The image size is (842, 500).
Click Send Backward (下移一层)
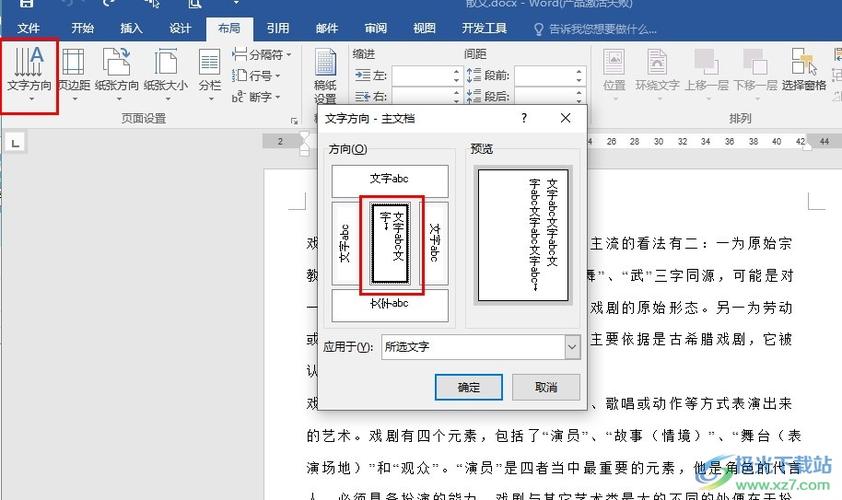756,74
